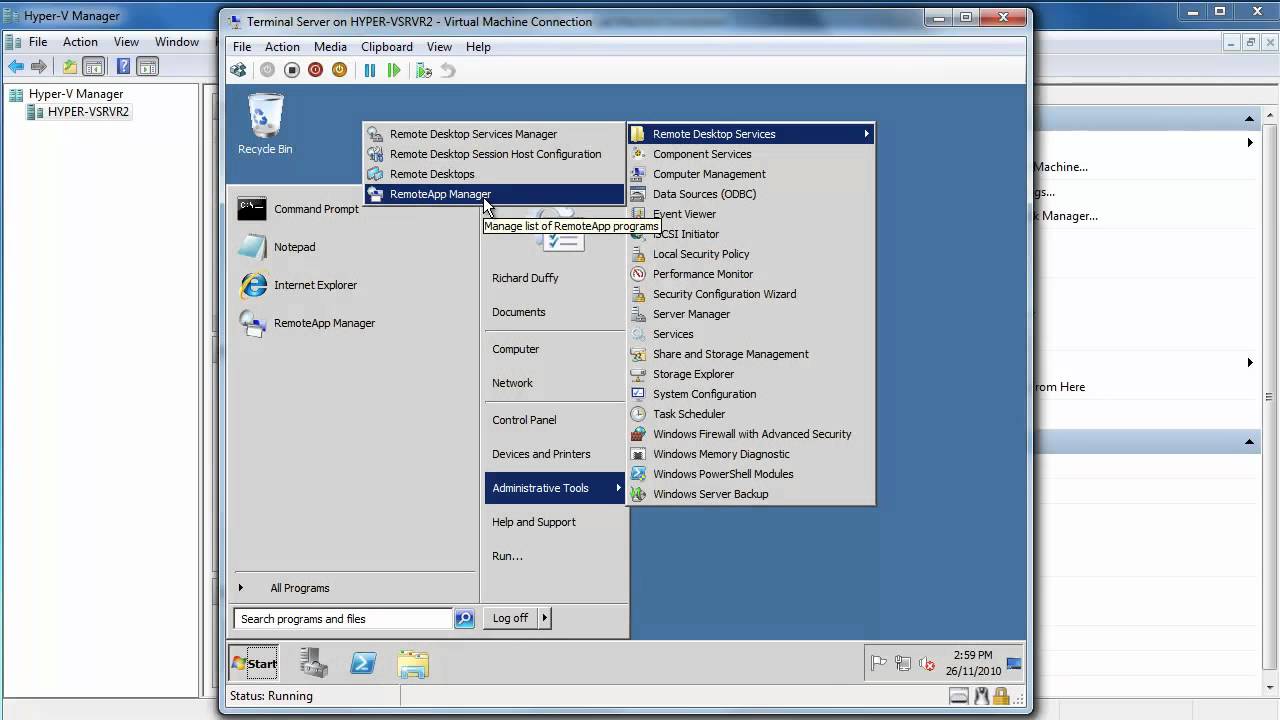Image resolution: width=1280 pixels, height=720 pixels.
Task: Collapse the top Actions pane section arrow
Action: tap(1250, 118)
